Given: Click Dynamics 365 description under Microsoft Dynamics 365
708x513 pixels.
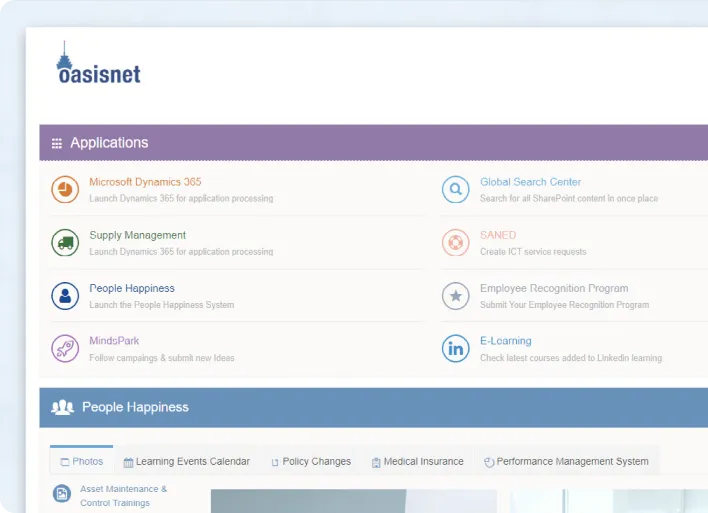Looking at the screenshot, I should (181, 199).
